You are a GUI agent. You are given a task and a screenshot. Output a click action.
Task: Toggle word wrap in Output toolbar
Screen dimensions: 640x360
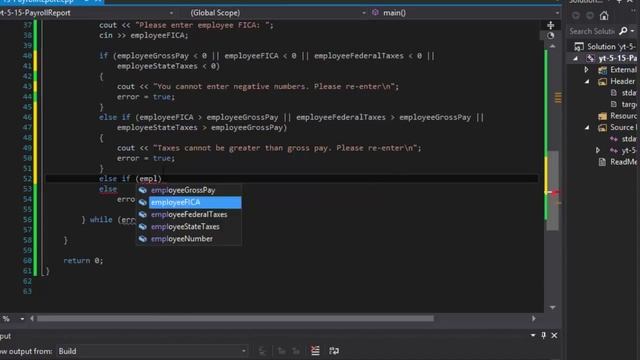coord(334,351)
